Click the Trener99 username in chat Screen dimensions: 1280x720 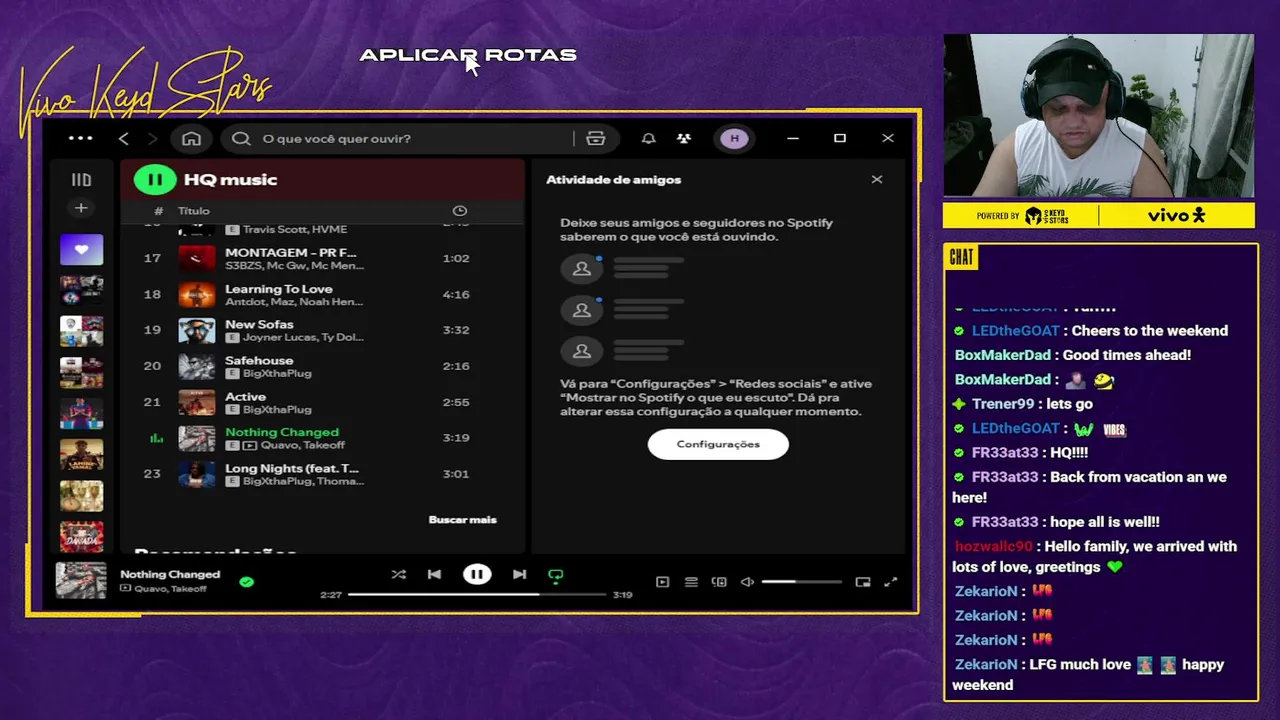(1003, 404)
